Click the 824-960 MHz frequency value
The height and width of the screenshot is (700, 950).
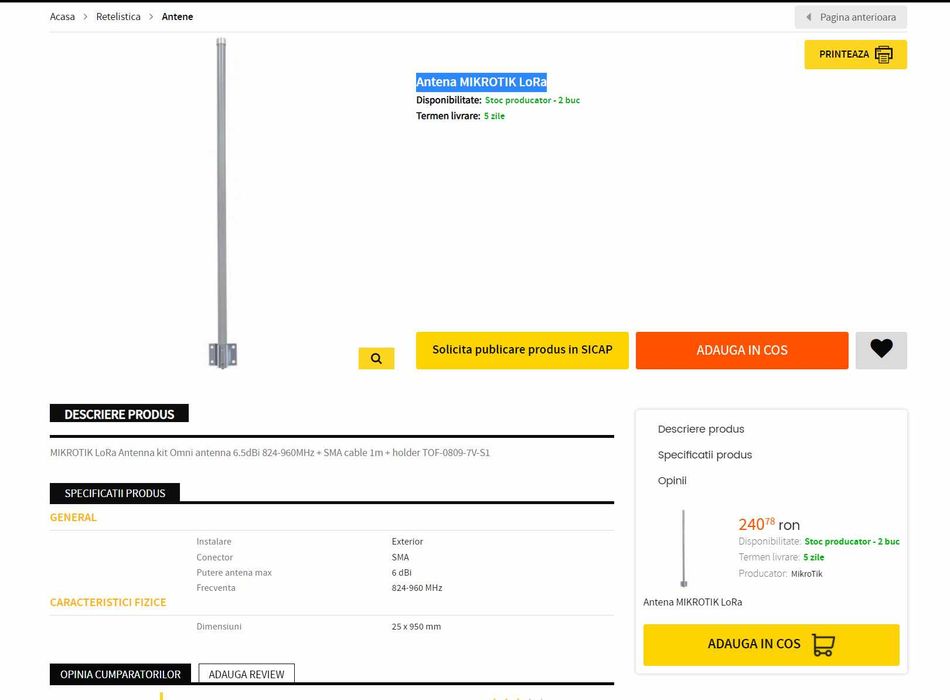[x=417, y=588]
